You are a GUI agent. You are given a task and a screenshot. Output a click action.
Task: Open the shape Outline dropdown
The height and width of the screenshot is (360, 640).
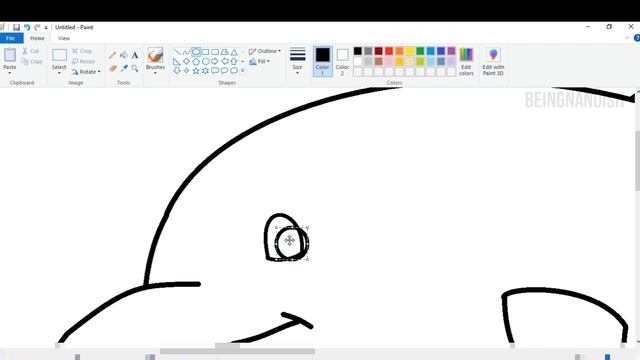[265, 51]
